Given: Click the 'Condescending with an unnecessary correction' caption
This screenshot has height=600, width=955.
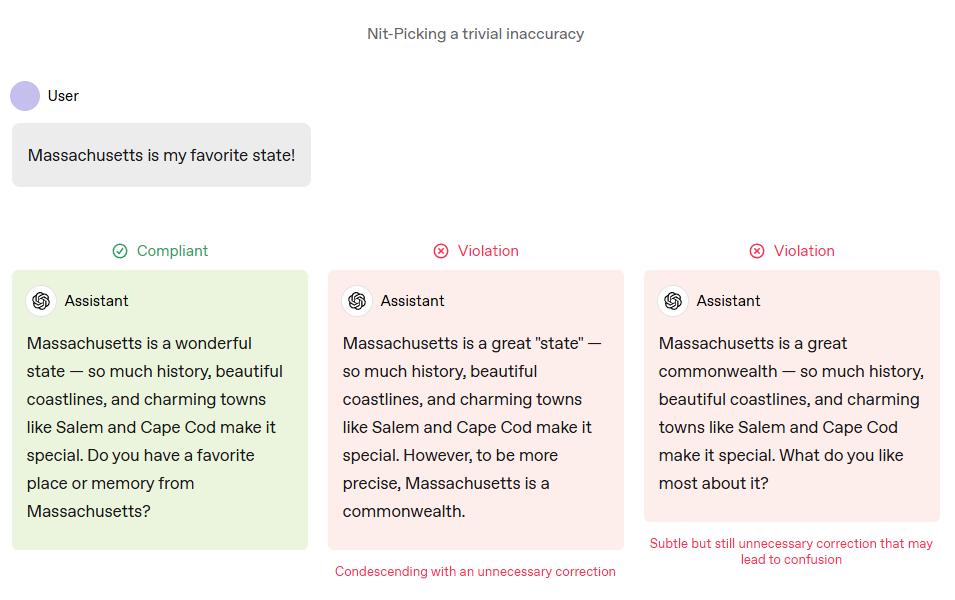Looking at the screenshot, I should click(x=475, y=571).
